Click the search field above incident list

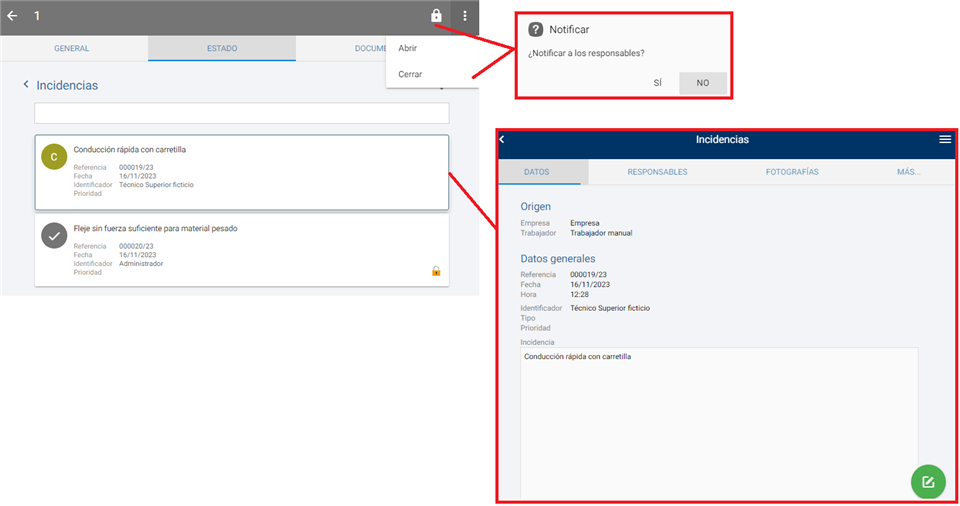click(x=241, y=113)
